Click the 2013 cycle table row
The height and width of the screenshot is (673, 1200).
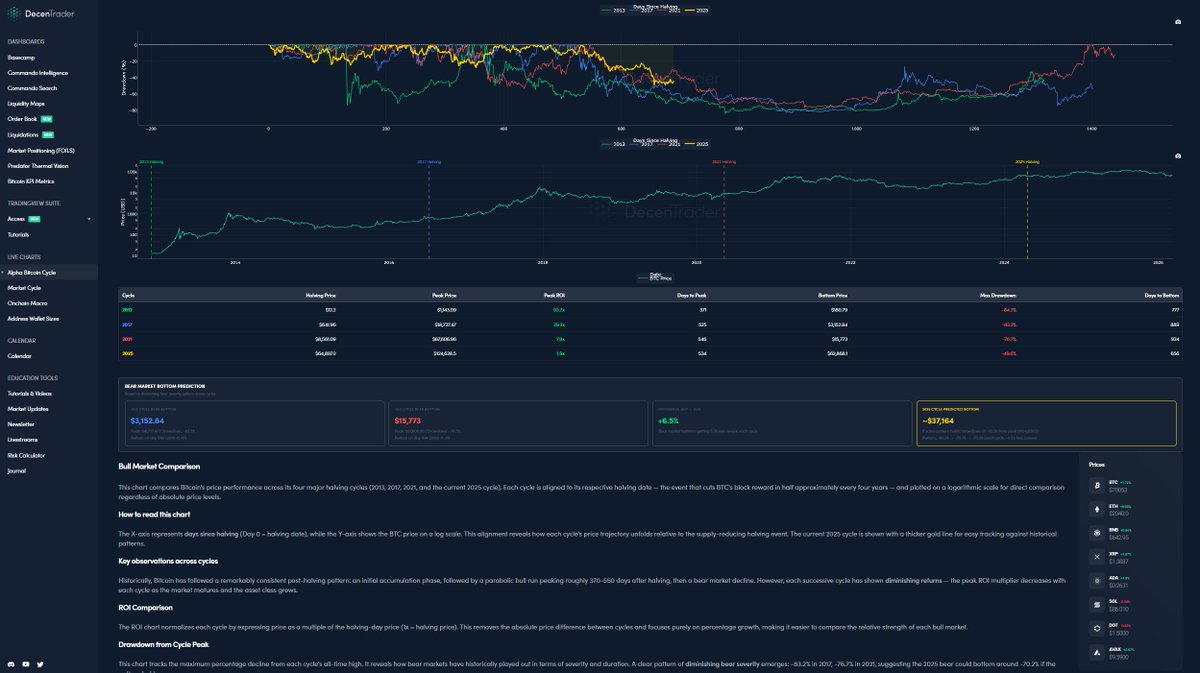649,310
